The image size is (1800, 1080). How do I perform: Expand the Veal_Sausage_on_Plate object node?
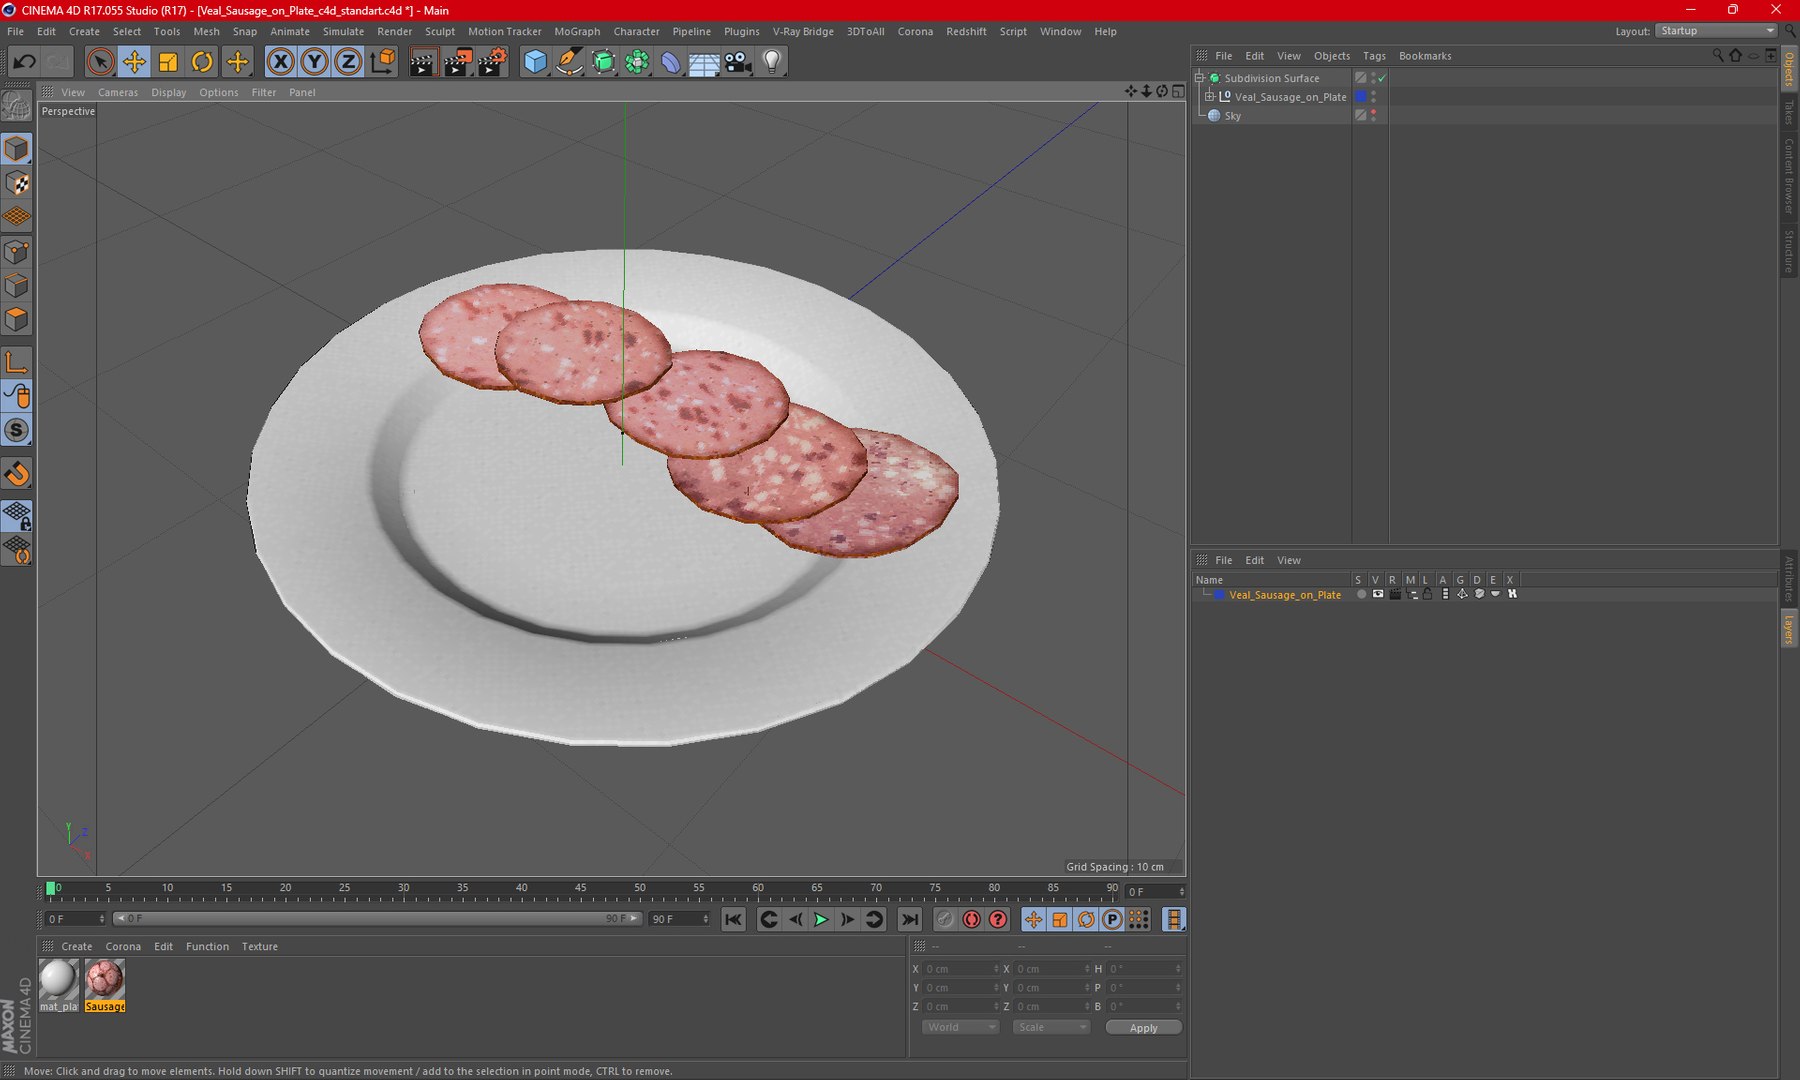(x=1209, y=97)
